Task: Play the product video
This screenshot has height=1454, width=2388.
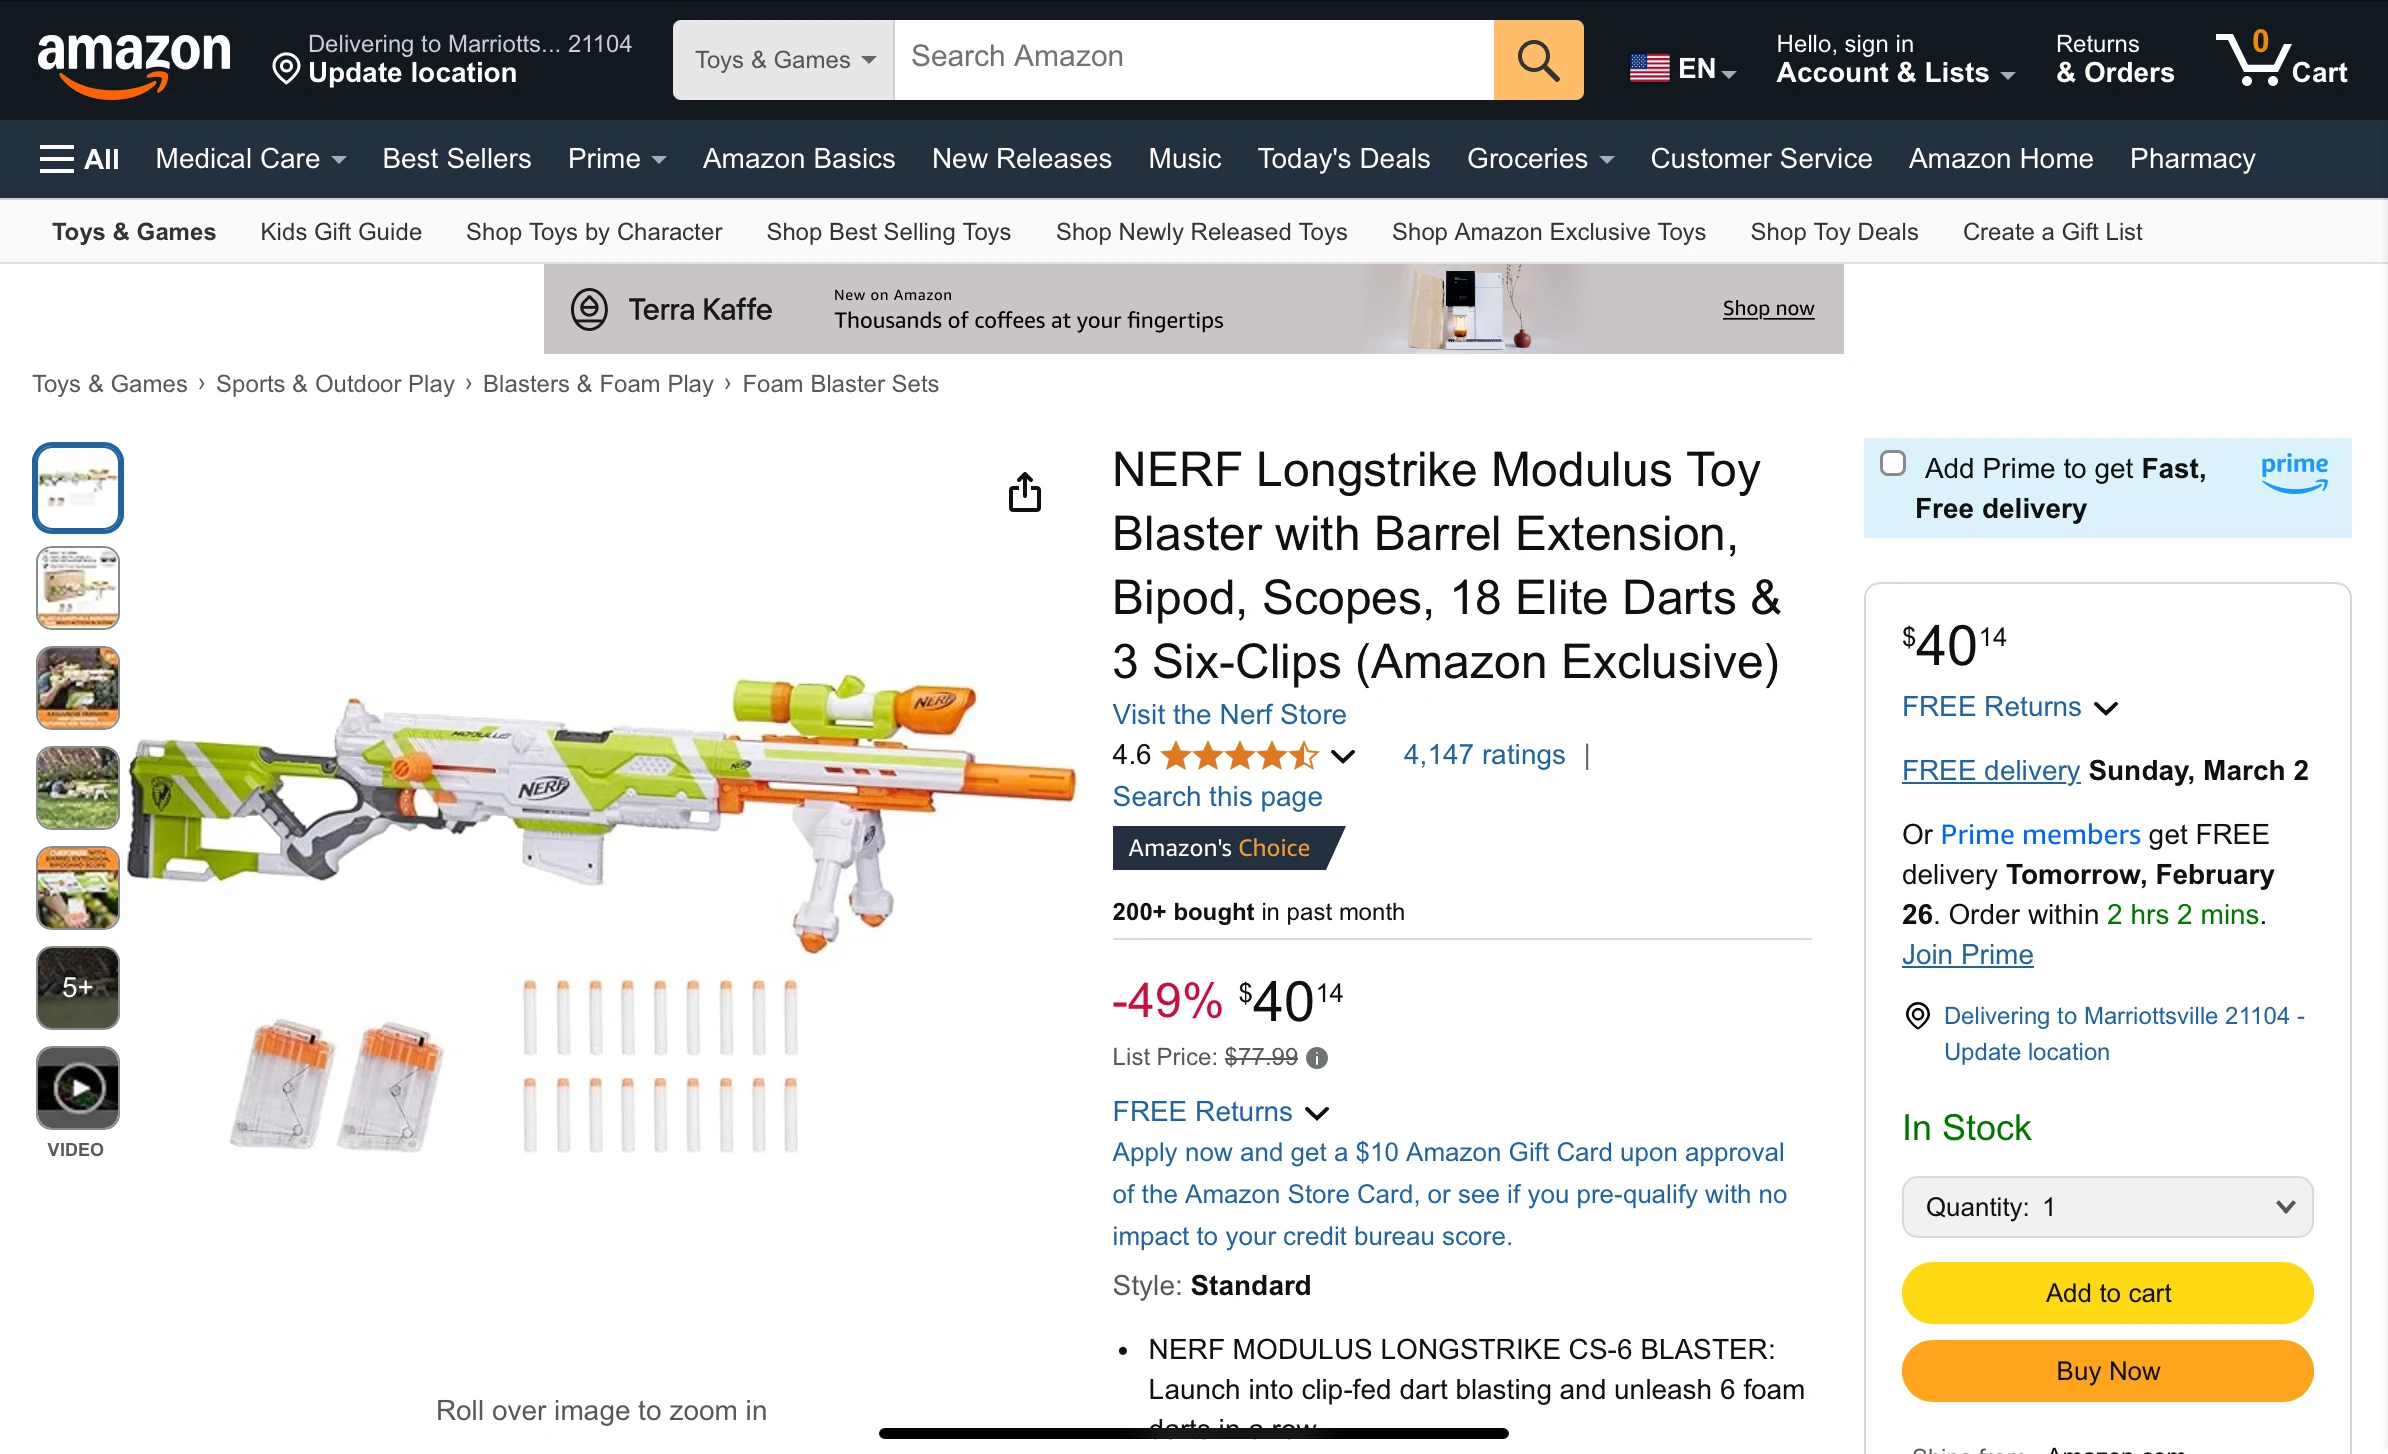Action: [x=77, y=1087]
